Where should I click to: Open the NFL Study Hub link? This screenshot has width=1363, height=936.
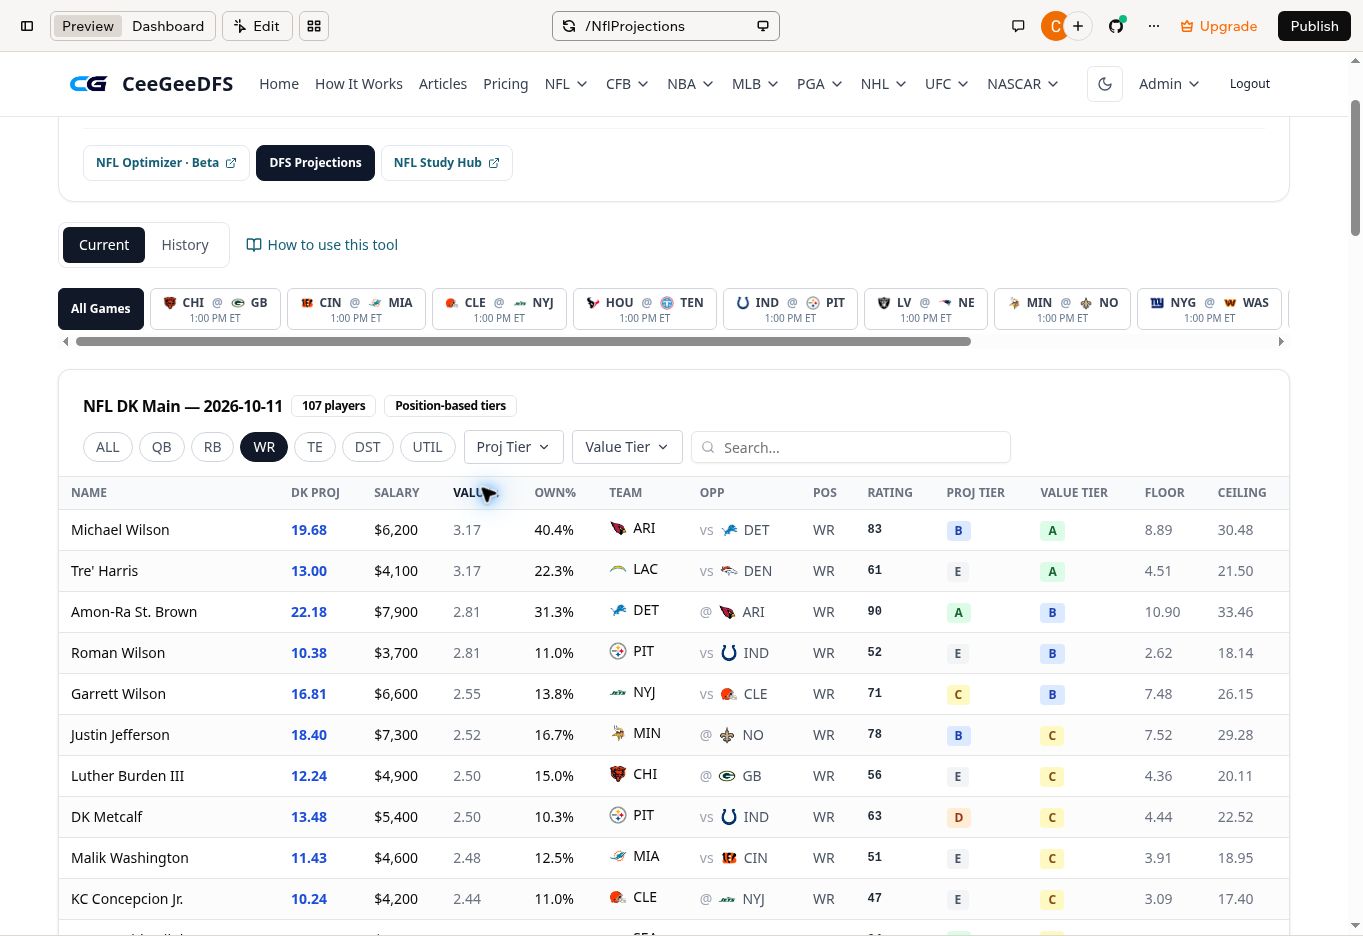pyautogui.click(x=447, y=163)
